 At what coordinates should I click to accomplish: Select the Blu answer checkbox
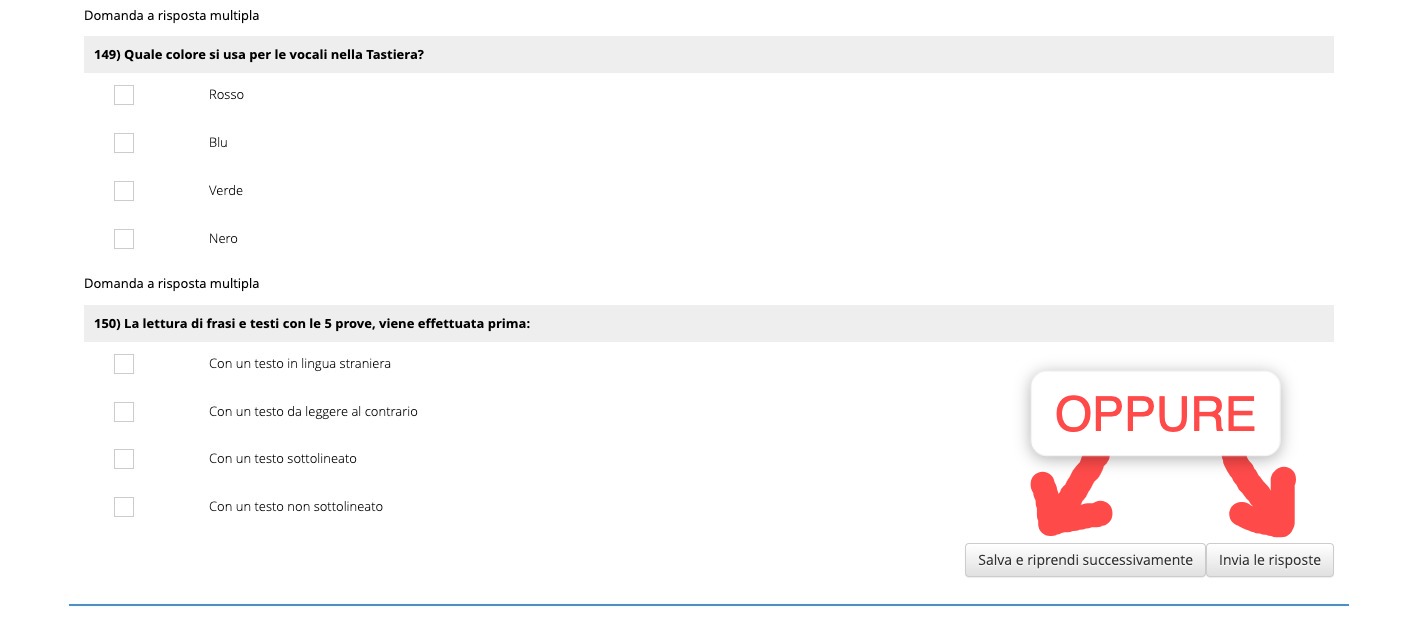click(x=124, y=143)
